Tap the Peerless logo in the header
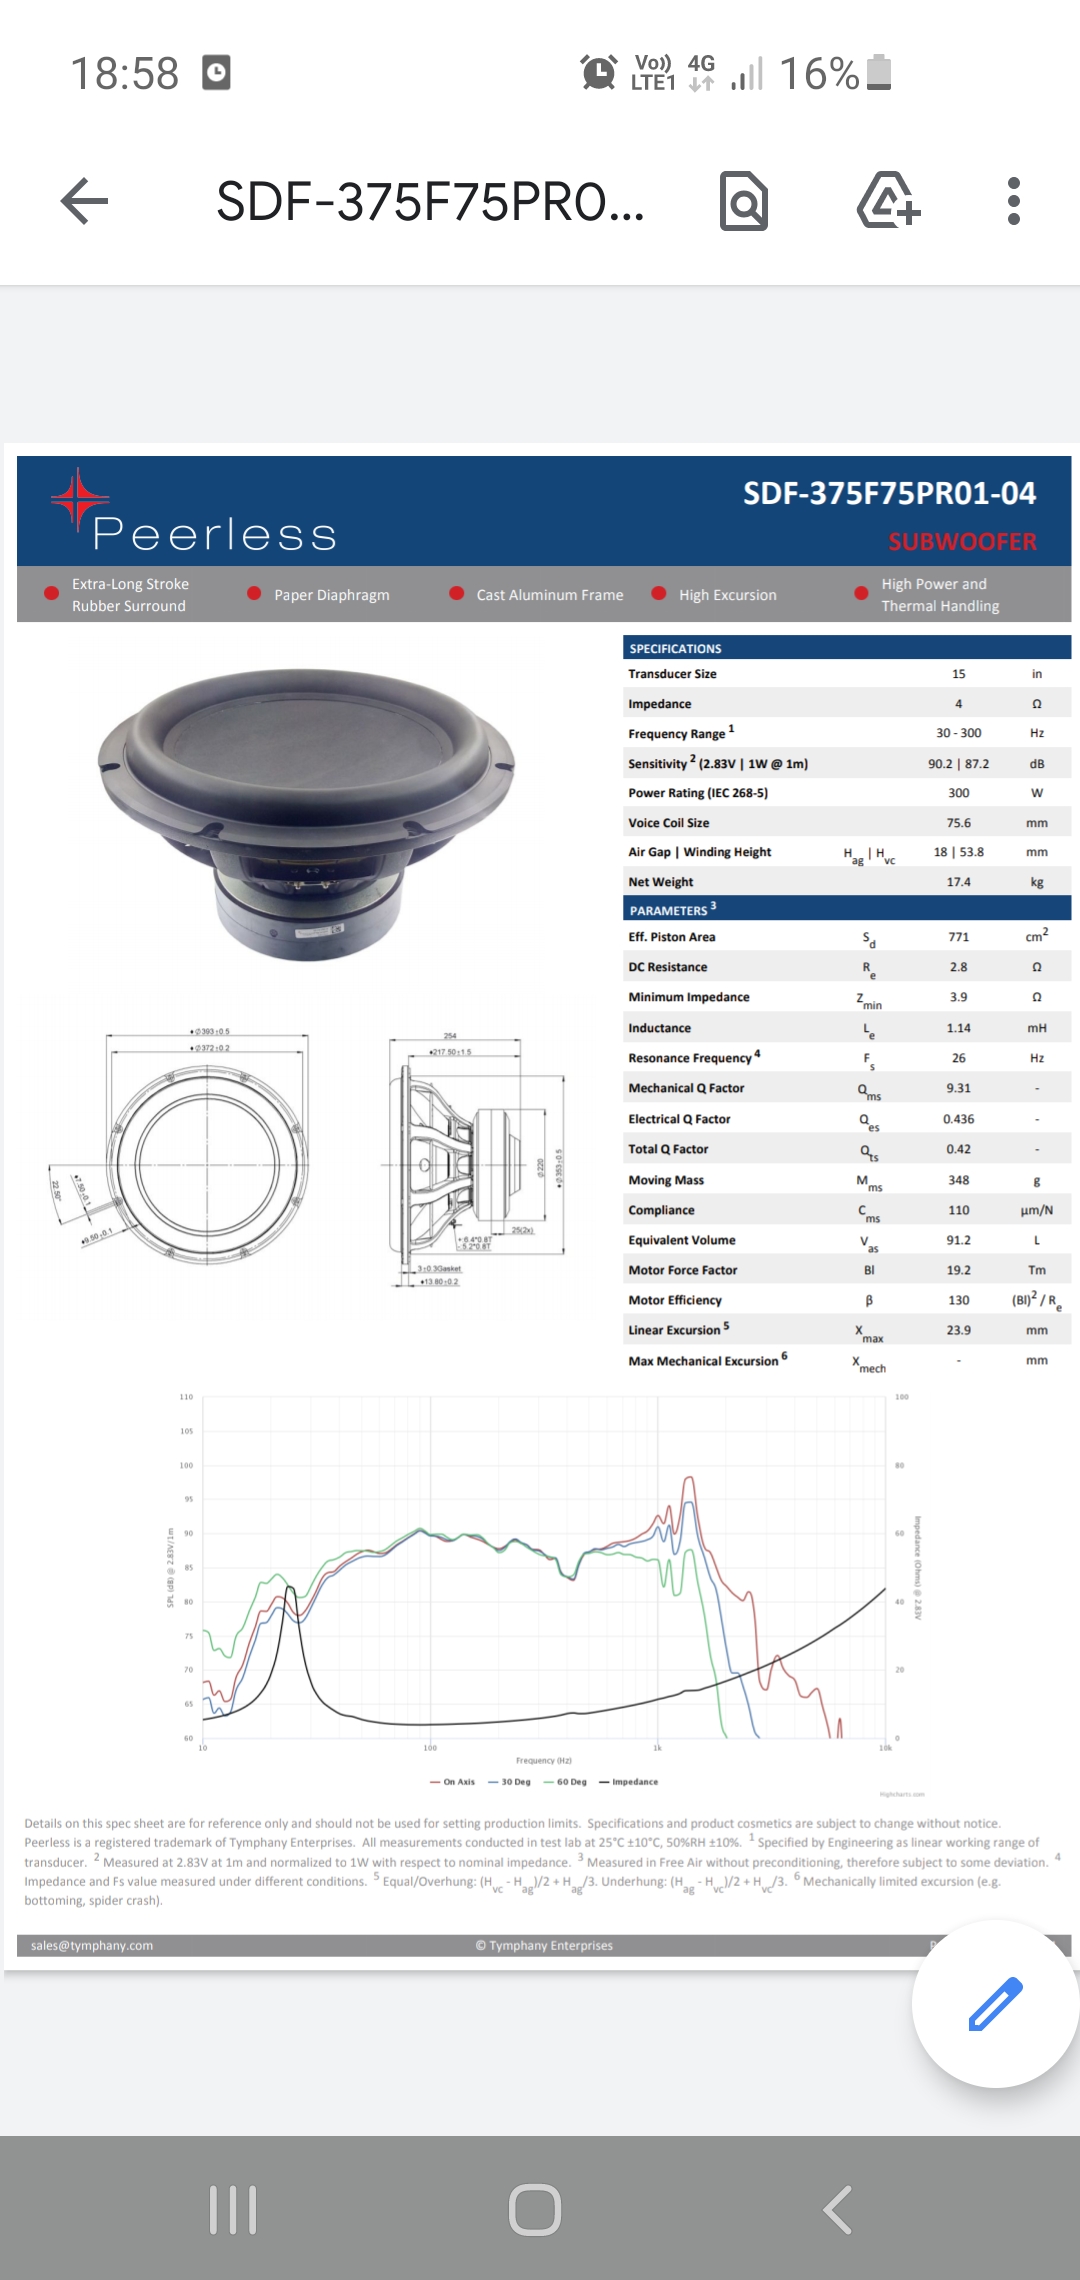 (x=195, y=512)
